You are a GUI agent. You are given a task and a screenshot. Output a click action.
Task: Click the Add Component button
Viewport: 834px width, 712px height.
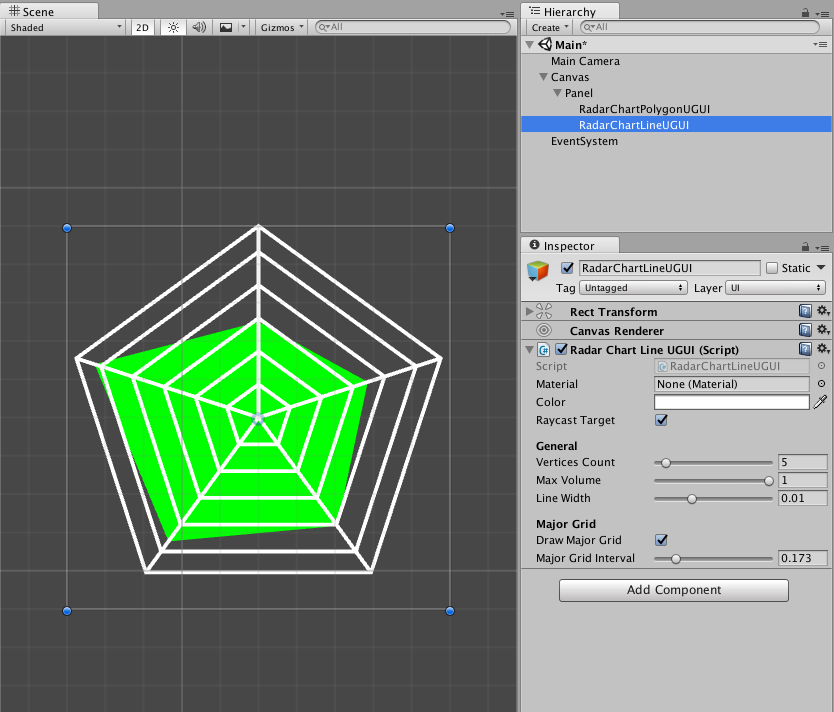673,590
